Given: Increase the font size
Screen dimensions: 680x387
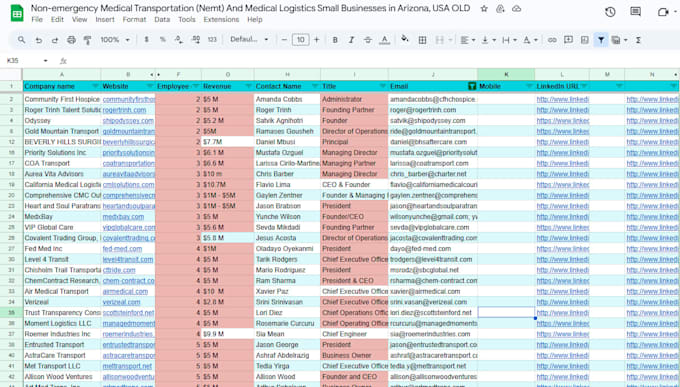Looking at the screenshot, I should [317, 40].
